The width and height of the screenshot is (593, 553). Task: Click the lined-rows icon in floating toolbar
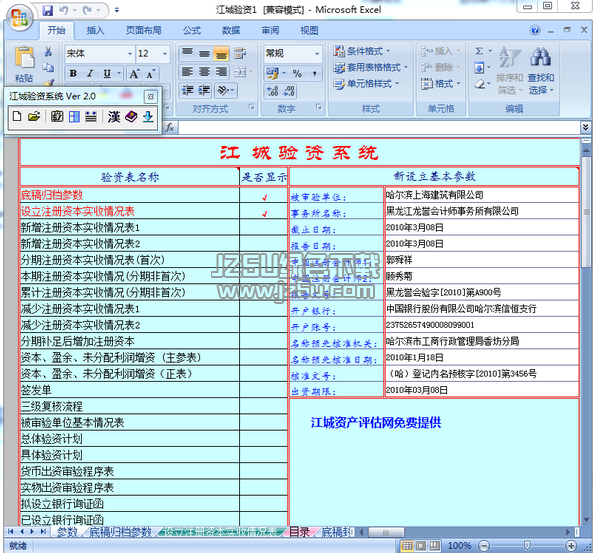tap(91, 117)
